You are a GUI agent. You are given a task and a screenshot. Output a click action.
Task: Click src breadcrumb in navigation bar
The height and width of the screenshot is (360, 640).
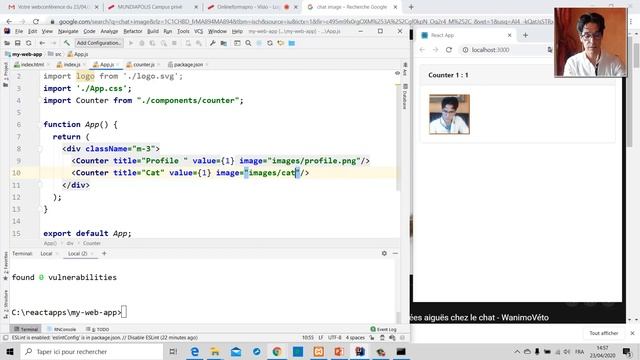tap(56, 54)
